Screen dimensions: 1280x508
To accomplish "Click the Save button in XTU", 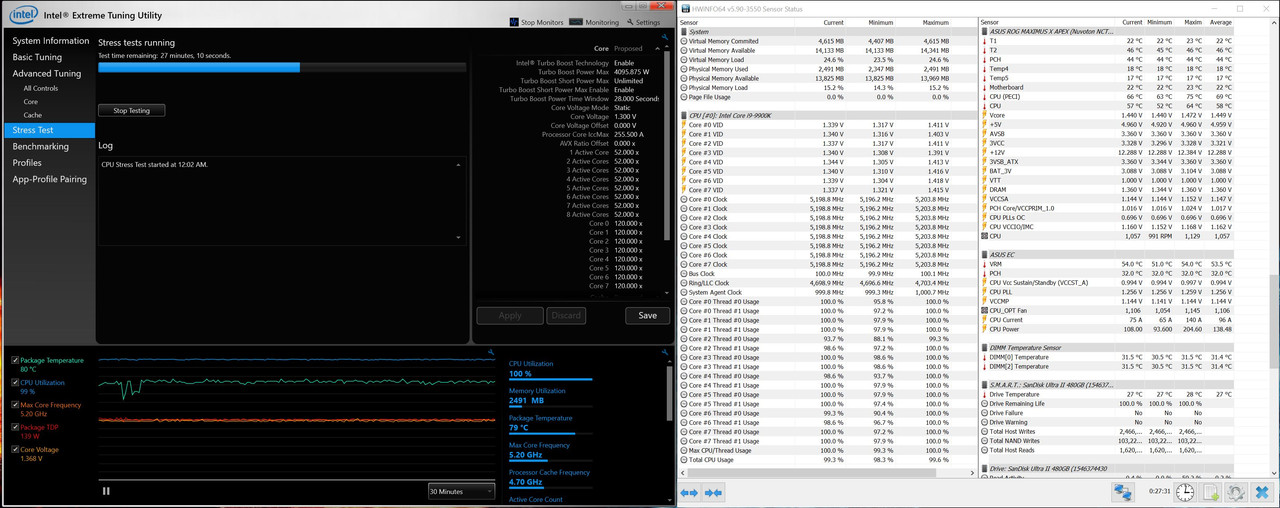I will pos(648,315).
